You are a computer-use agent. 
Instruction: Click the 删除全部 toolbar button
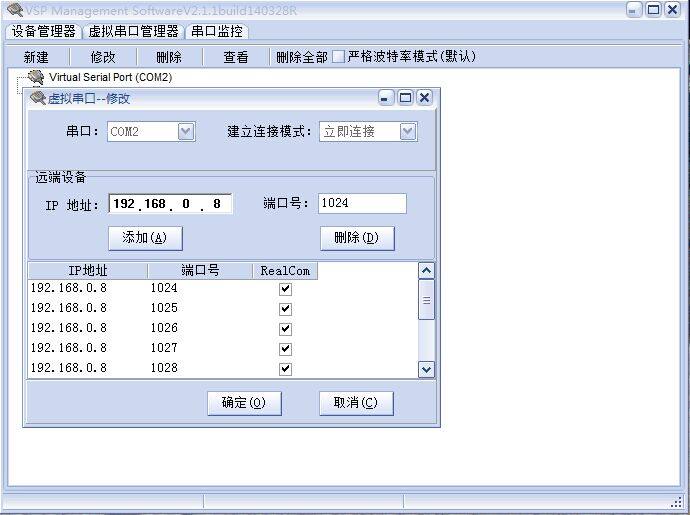302,57
